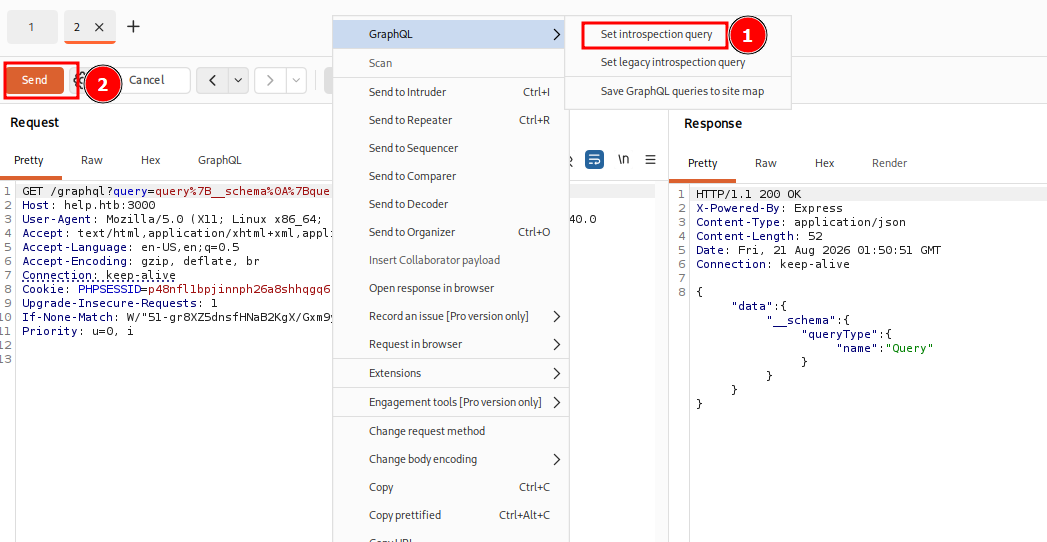Image resolution: width=1047 pixels, height=542 pixels.
Task: Open the response Raw tab
Action: (x=766, y=163)
